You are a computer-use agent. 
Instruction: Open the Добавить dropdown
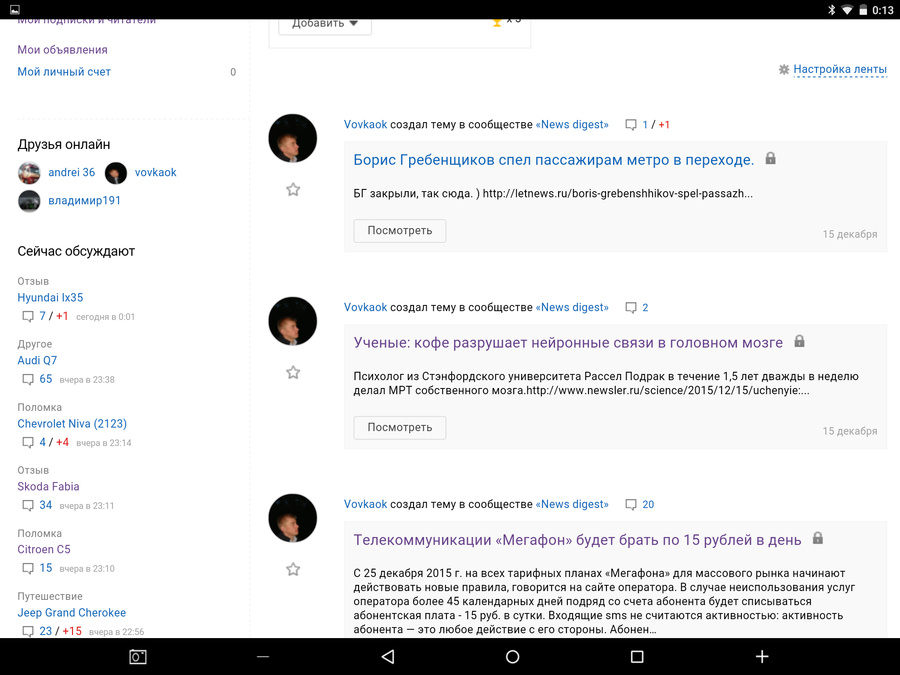[325, 24]
